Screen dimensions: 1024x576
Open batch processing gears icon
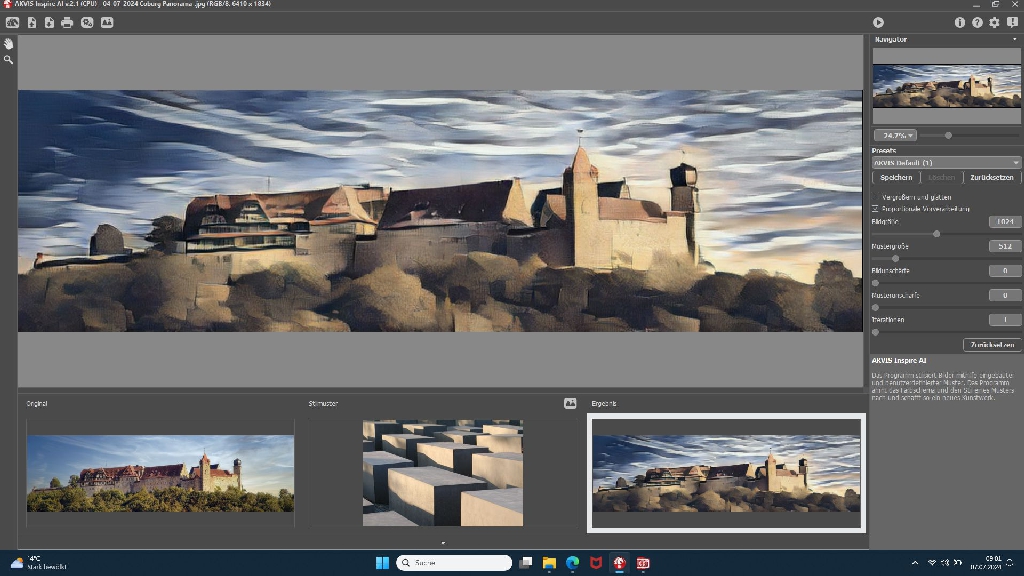87,23
